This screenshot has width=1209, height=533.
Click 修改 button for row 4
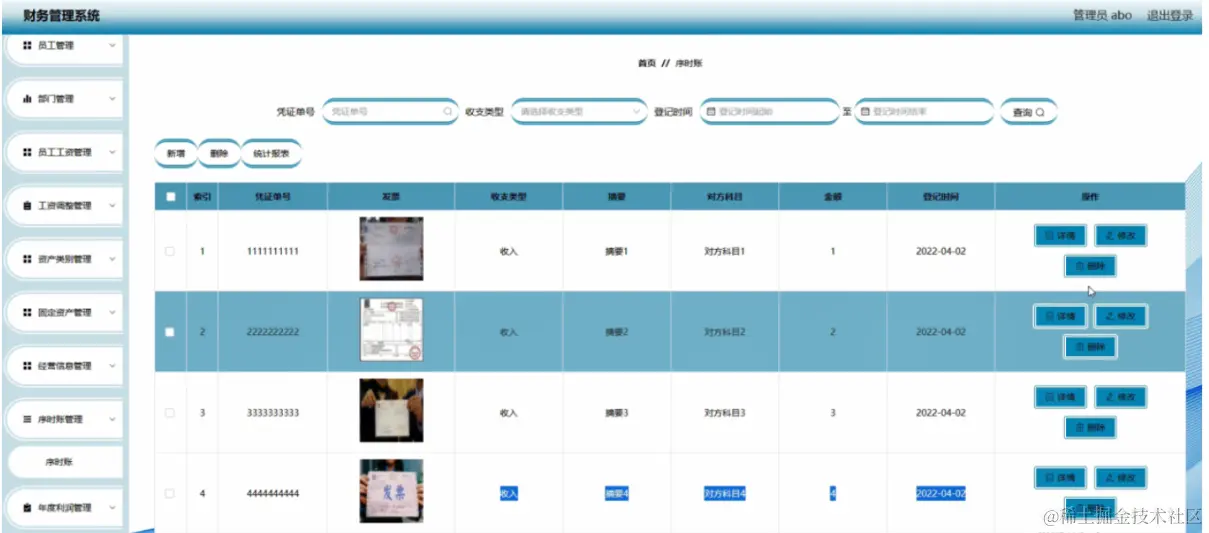click(x=1121, y=478)
